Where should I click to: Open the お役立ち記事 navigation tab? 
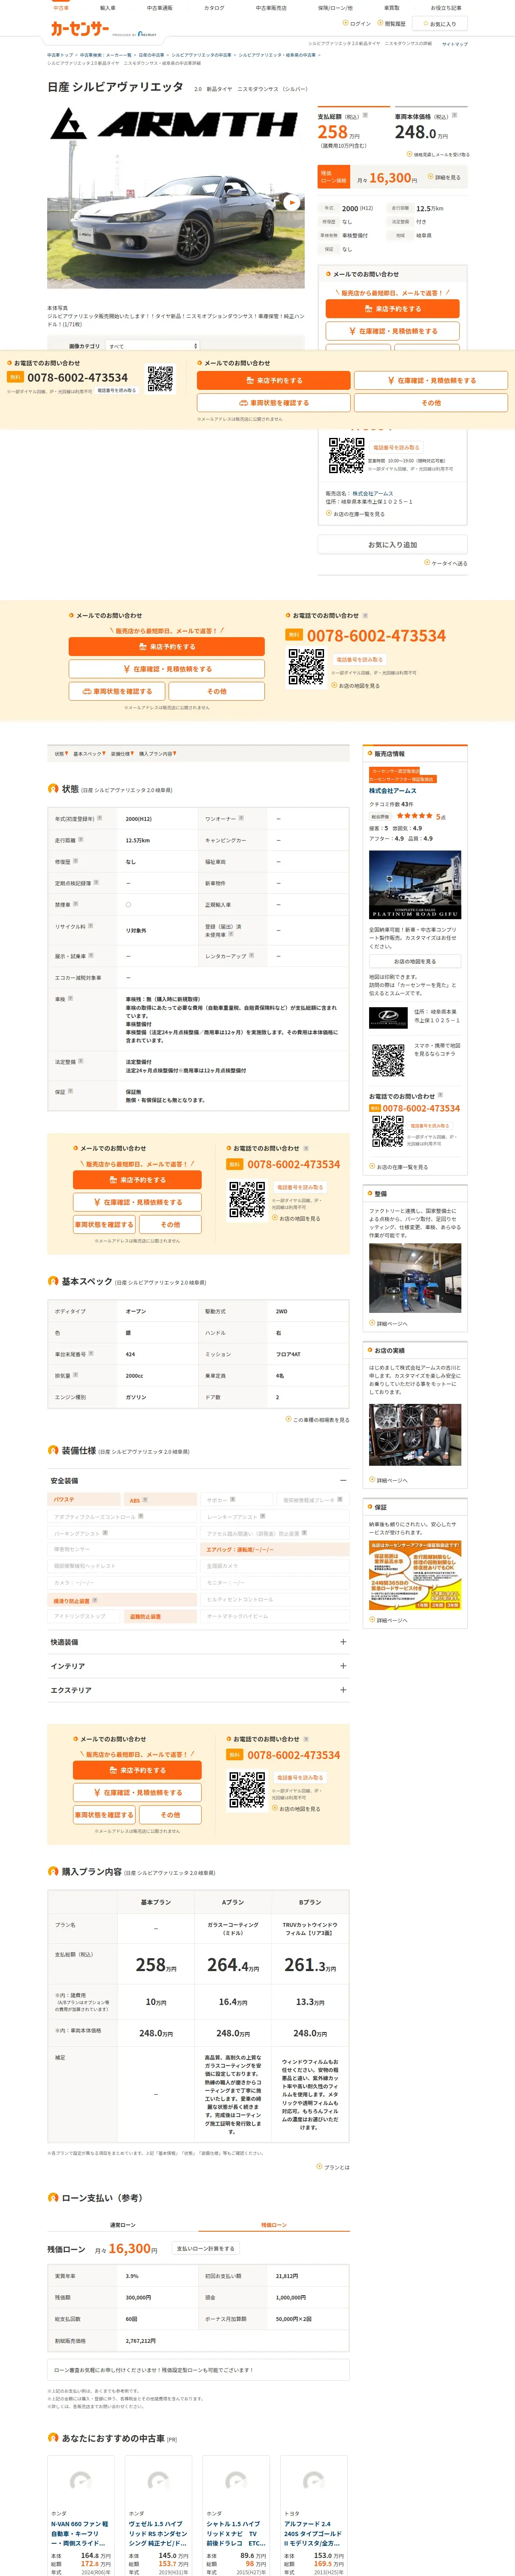click(446, 8)
